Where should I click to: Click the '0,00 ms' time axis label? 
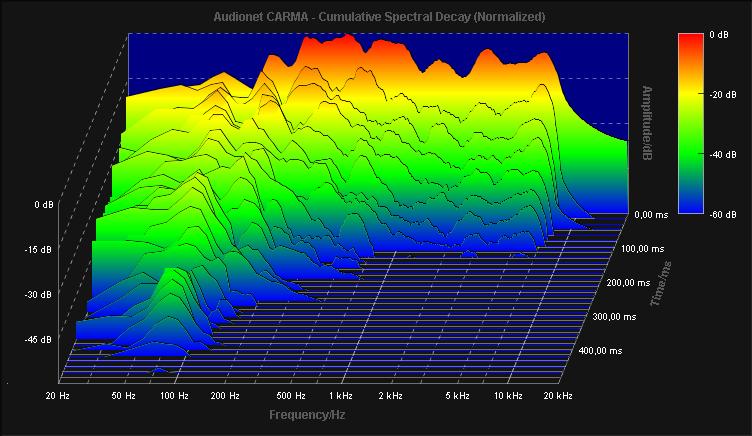pos(651,215)
